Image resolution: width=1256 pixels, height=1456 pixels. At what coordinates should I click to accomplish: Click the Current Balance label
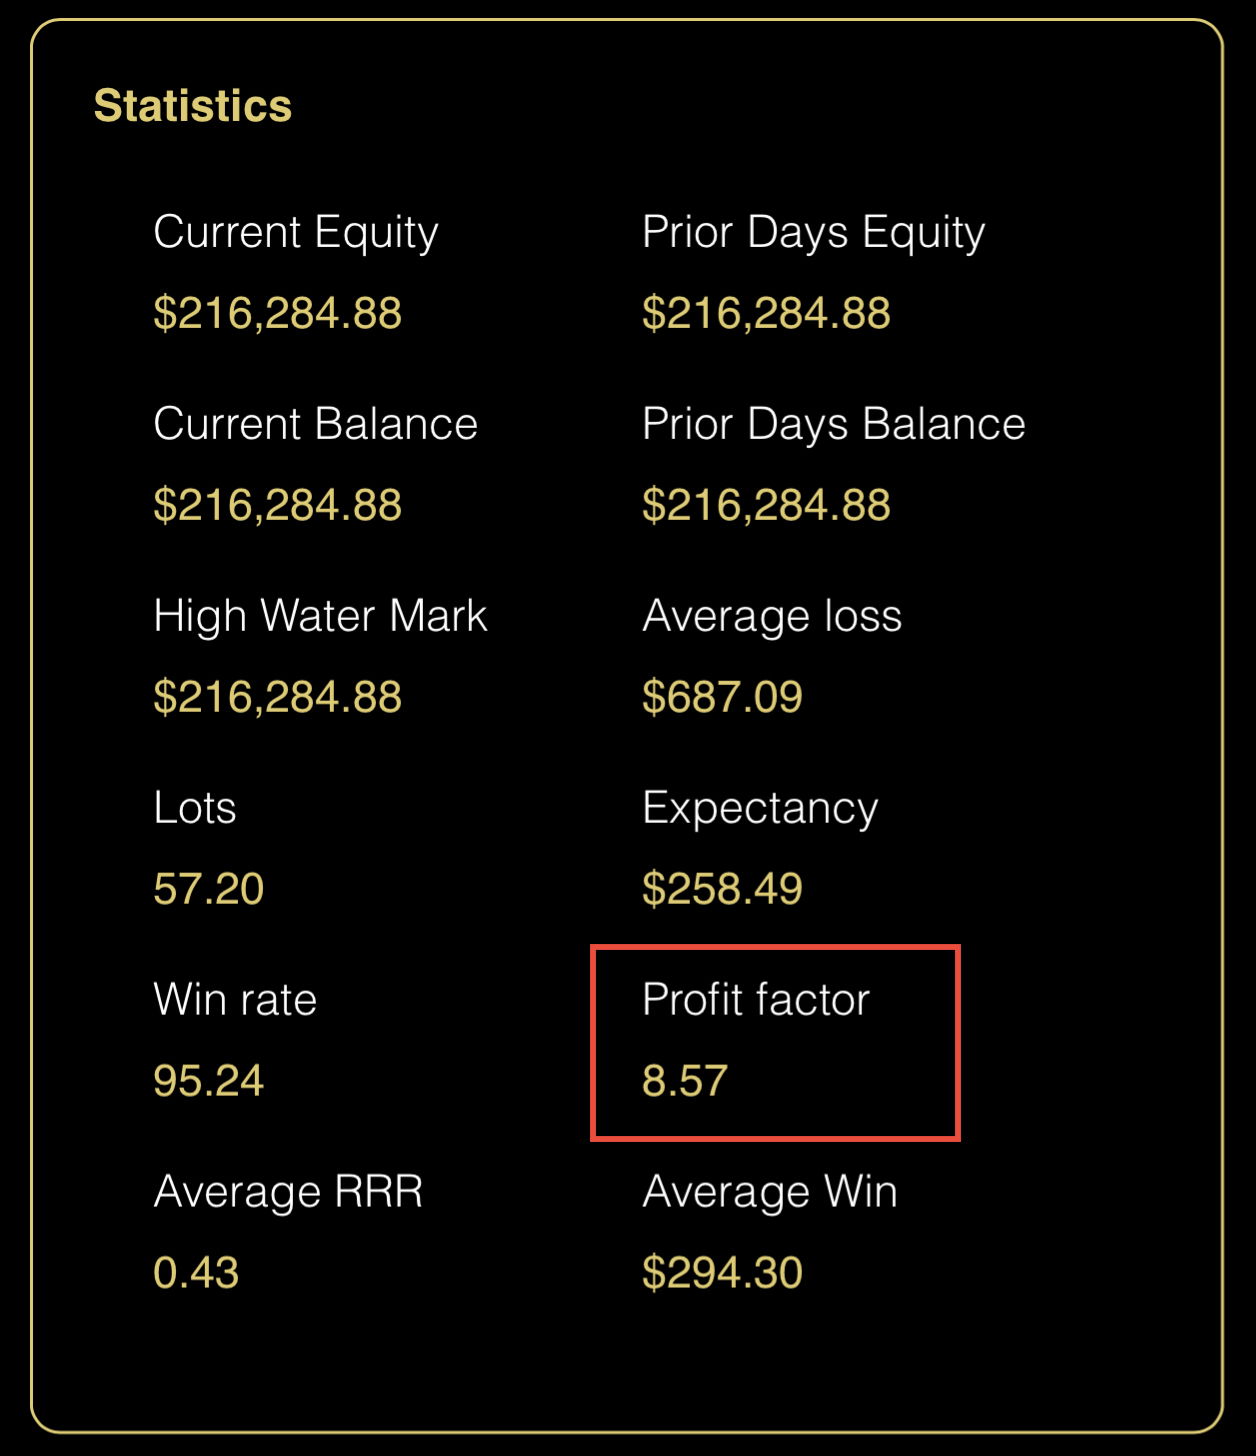pos(315,424)
